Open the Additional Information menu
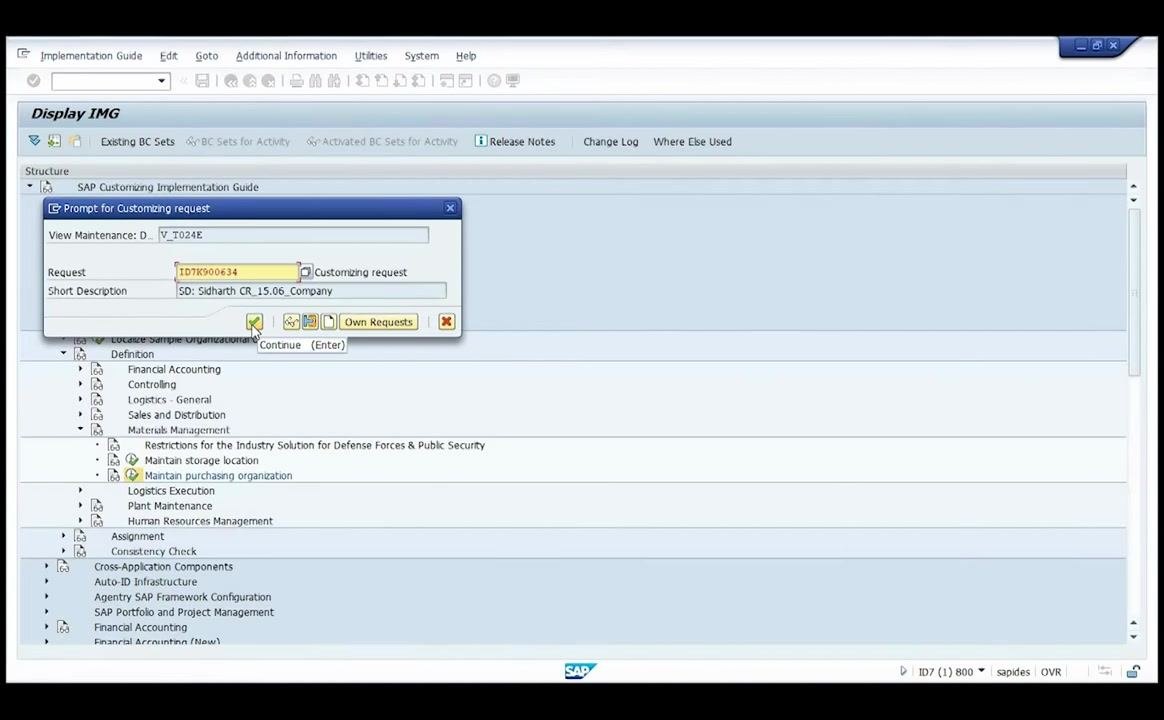The image size is (1164, 720). pyautogui.click(x=286, y=56)
